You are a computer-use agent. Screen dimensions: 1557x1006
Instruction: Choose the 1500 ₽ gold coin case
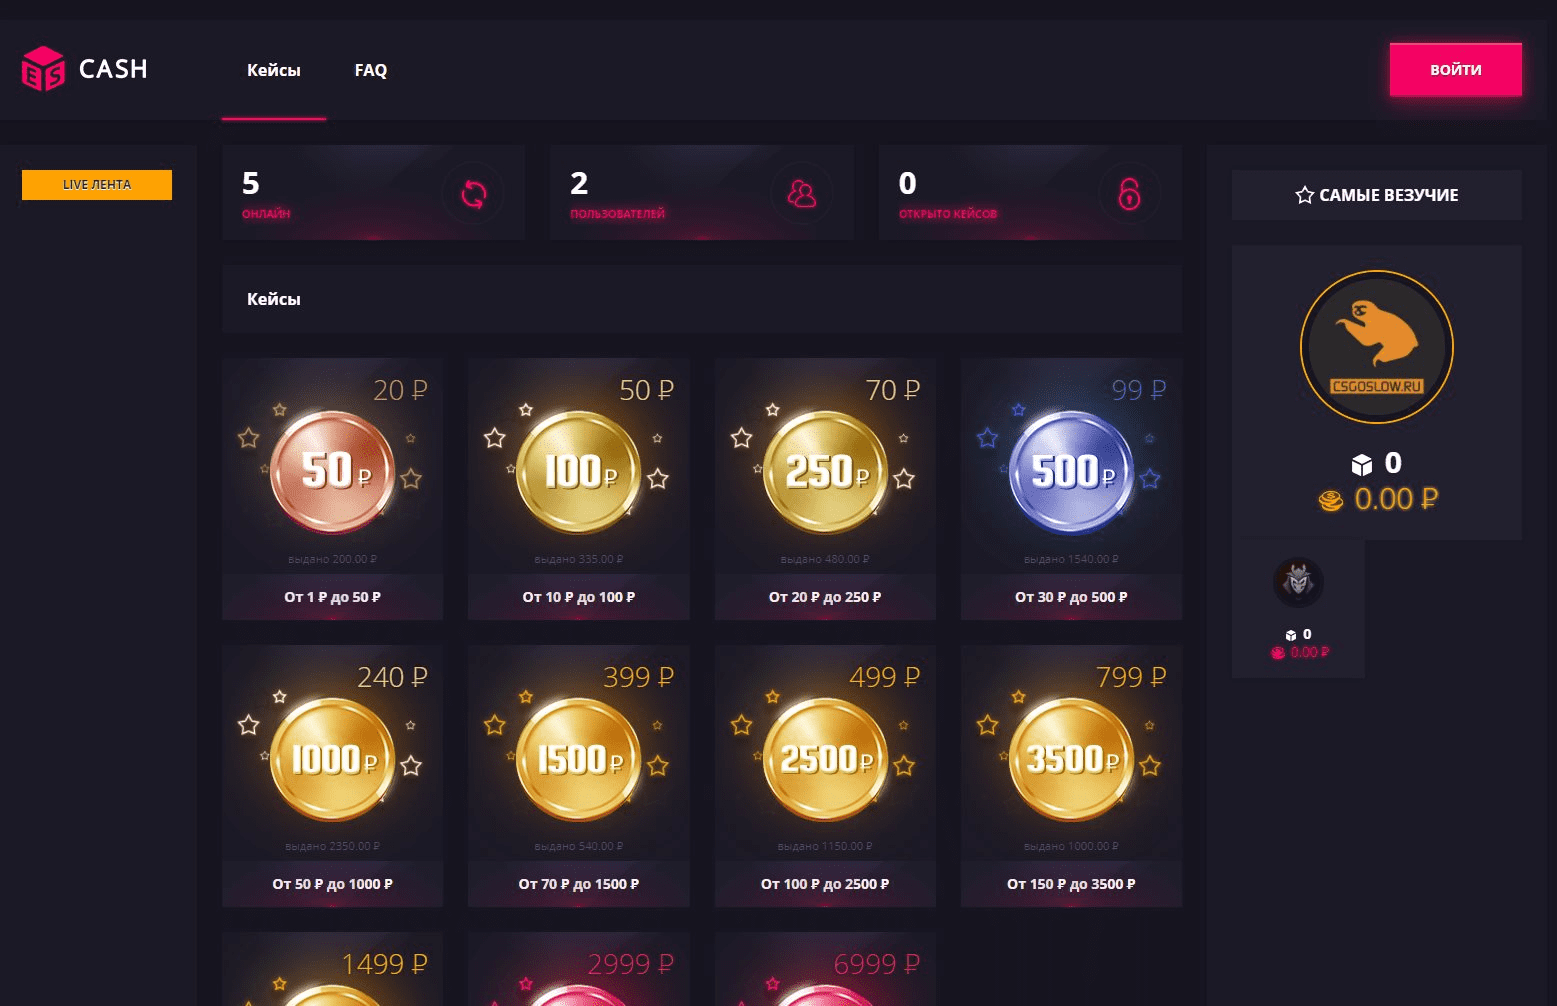579,759
